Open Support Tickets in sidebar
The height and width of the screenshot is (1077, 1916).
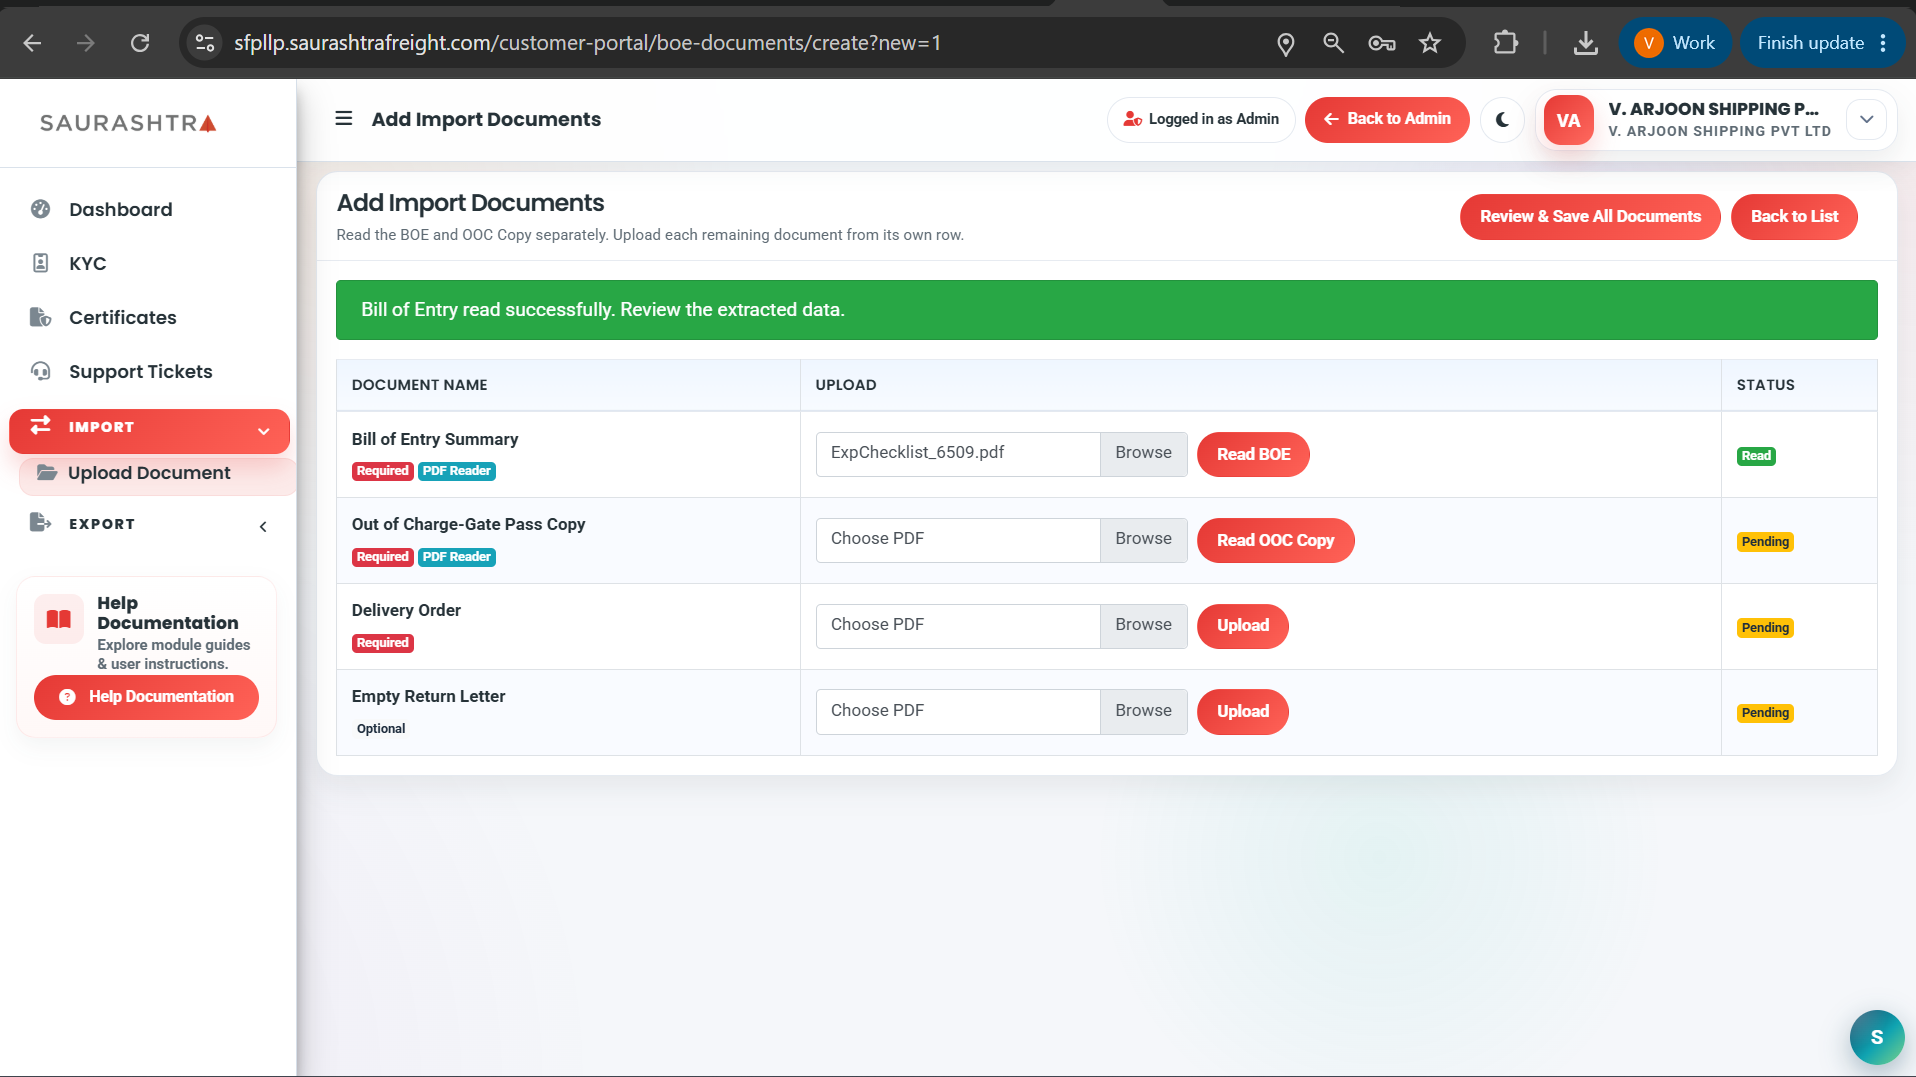click(x=140, y=371)
